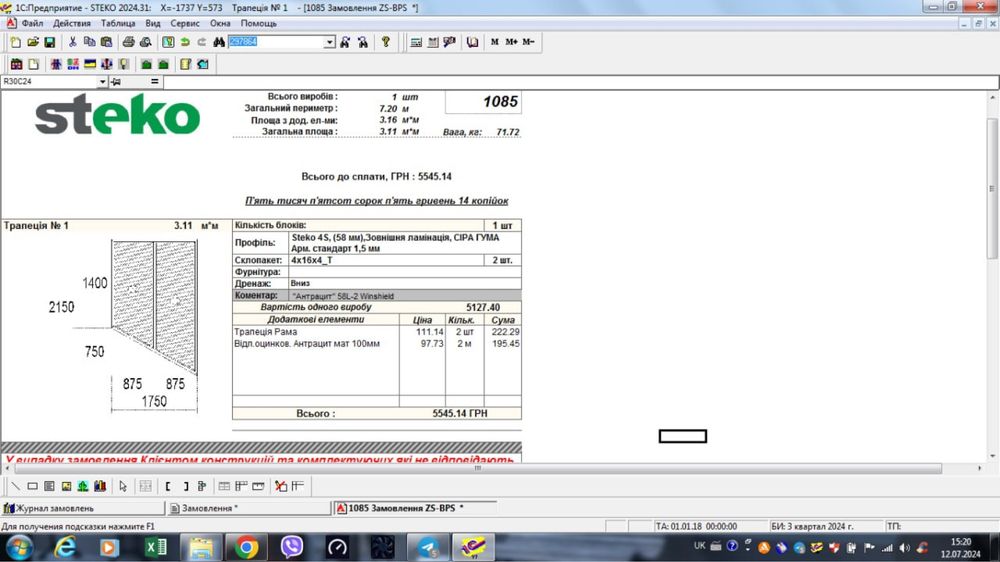Open the Вид menu
1000x562 pixels.
coord(153,24)
